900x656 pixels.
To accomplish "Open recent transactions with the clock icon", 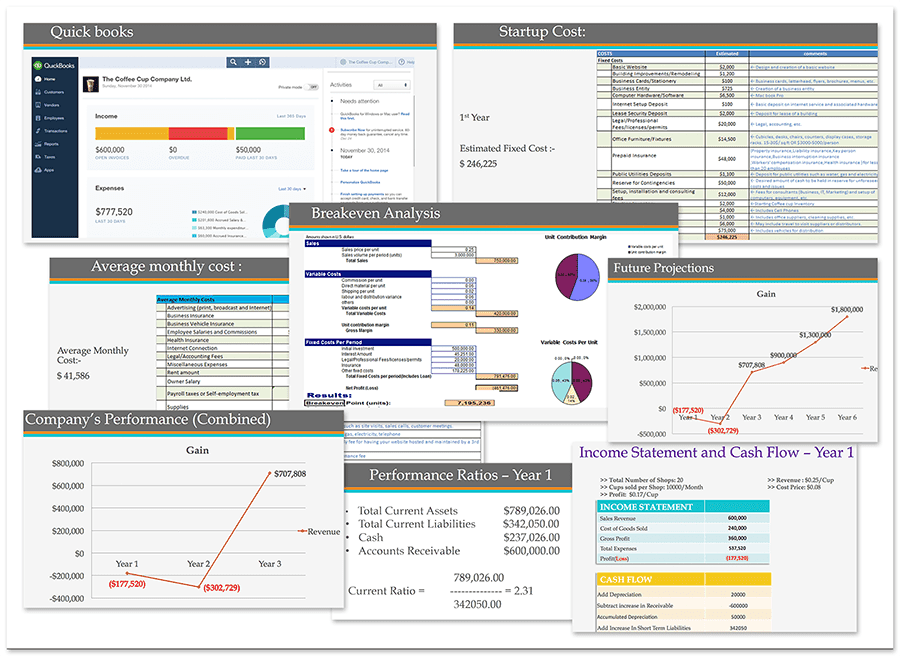I will tap(262, 61).
